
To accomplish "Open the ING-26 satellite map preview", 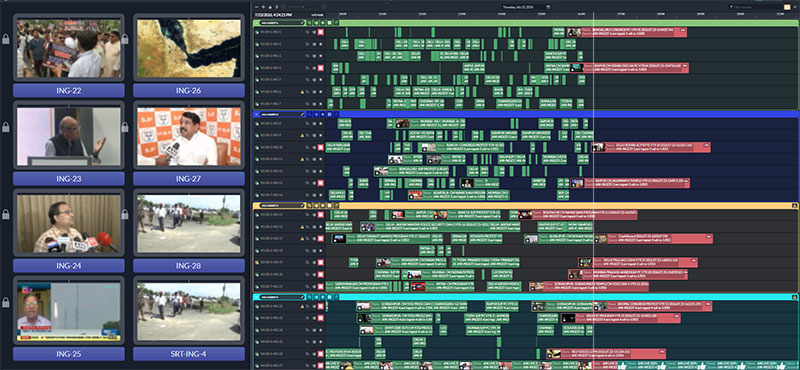I will 189,48.
